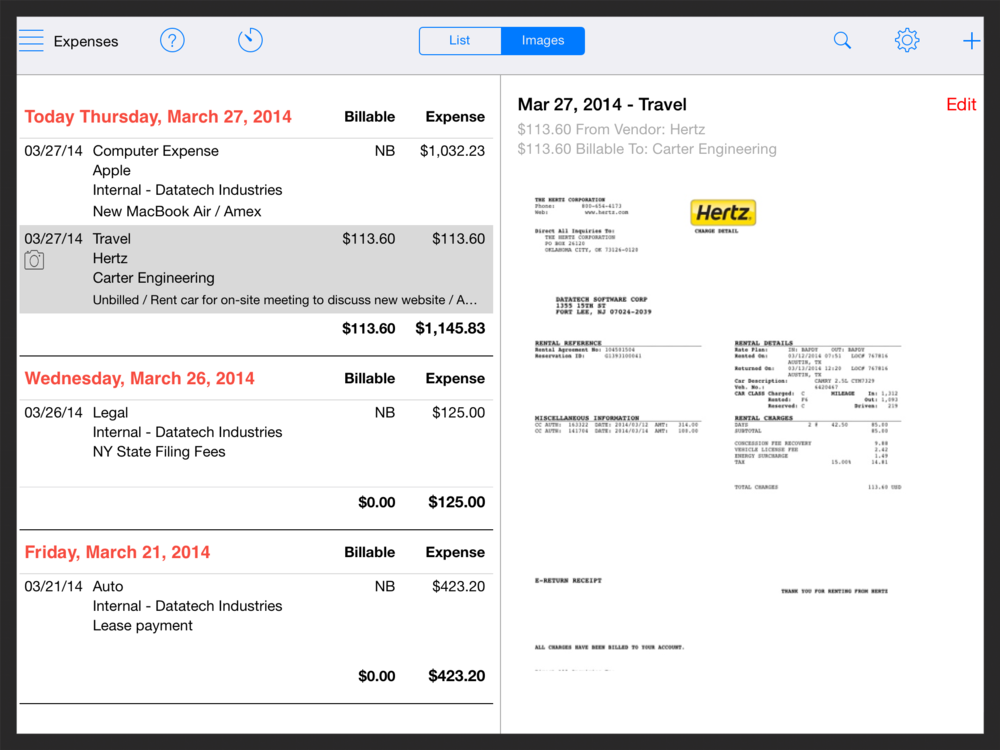Screen dimensions: 1000x750
Task: Click 'TOTAL CHARGES' on the receipt
Action: [756, 487]
